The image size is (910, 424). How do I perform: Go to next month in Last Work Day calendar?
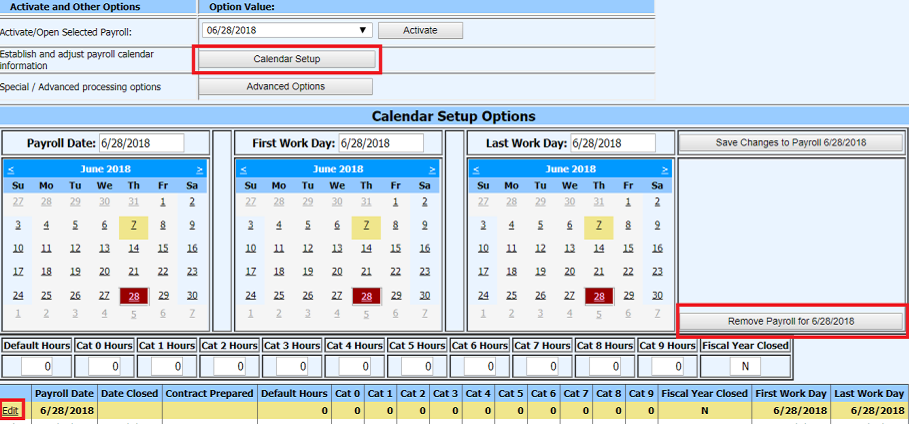664,169
